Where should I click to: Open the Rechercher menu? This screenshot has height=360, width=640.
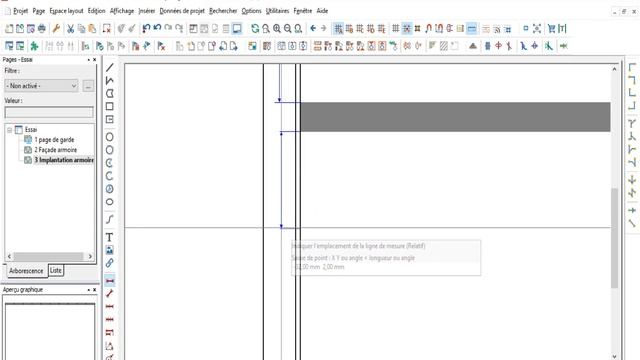point(223,11)
